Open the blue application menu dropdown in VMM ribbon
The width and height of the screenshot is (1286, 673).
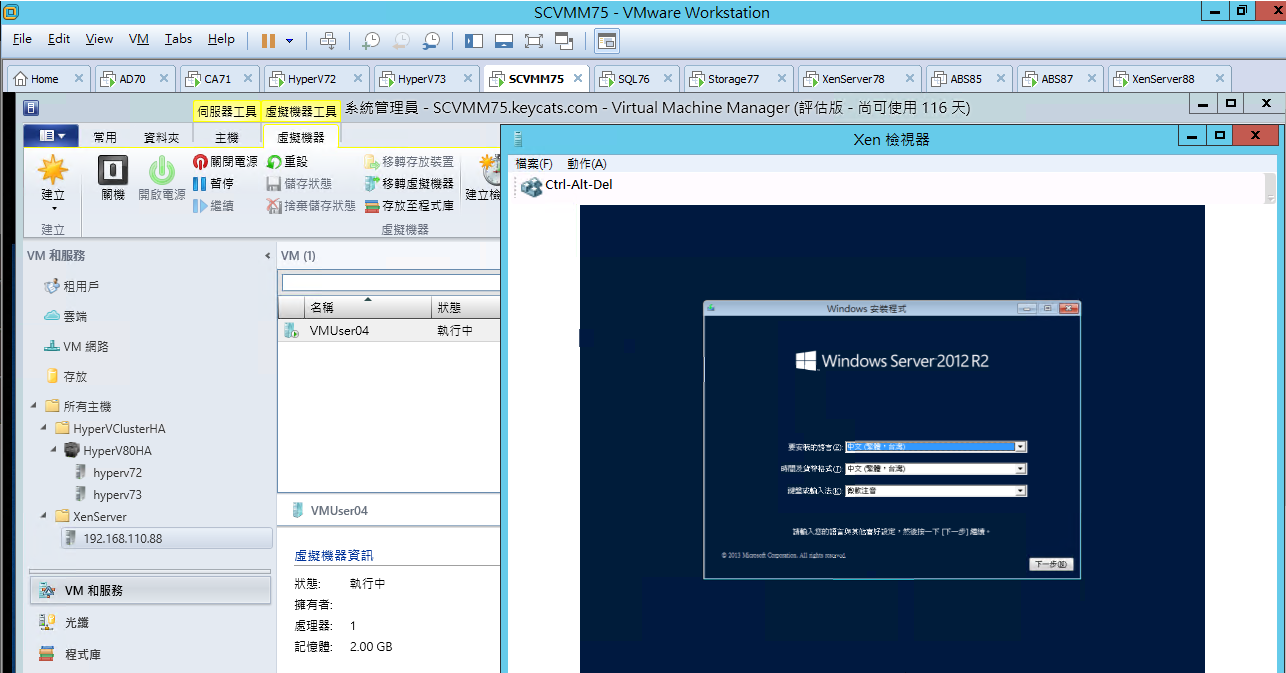coord(52,136)
